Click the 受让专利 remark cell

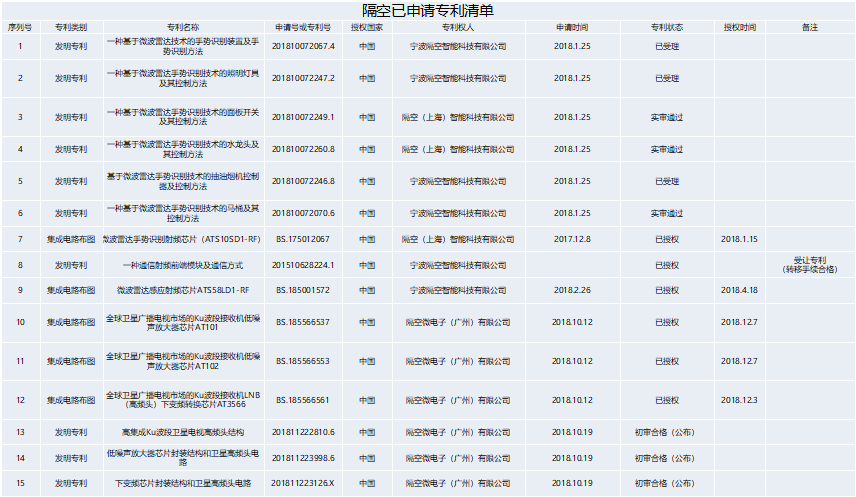coord(809,264)
